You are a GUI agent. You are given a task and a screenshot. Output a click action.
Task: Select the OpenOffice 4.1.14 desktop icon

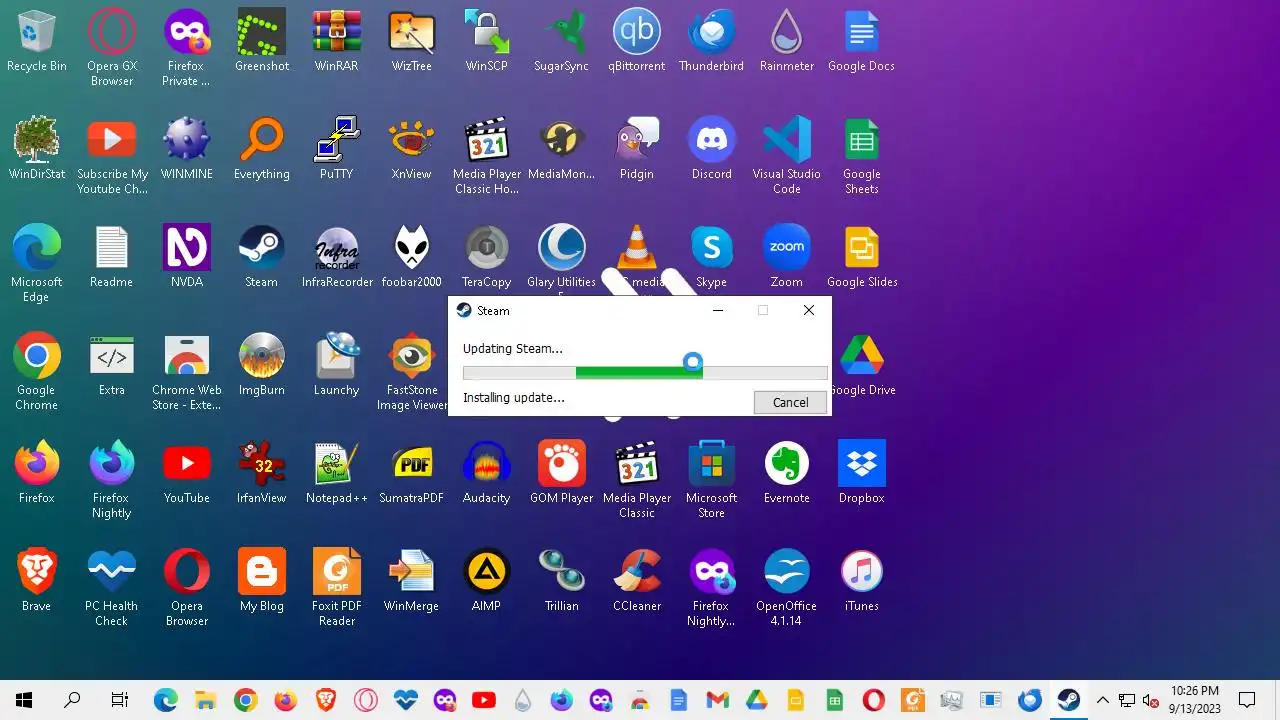787,588
